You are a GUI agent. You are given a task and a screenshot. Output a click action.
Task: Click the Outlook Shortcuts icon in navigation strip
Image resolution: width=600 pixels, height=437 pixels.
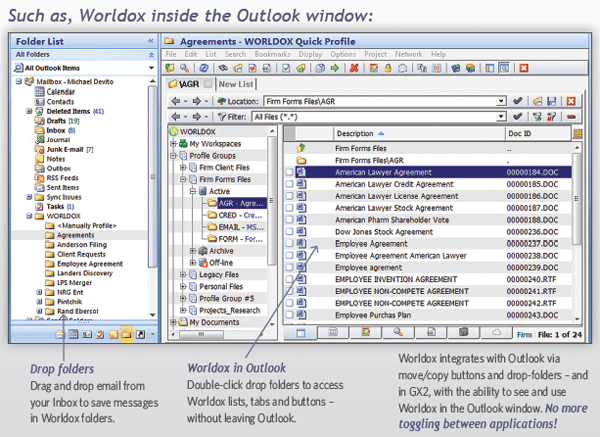click(x=140, y=334)
